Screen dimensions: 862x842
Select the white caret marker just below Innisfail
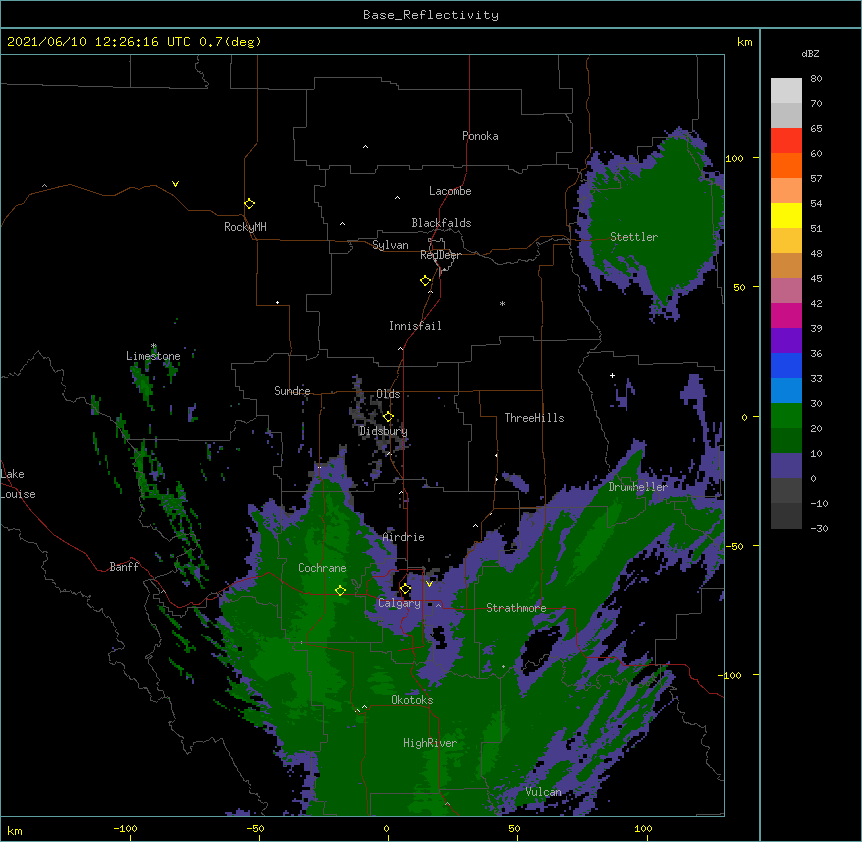(400, 348)
